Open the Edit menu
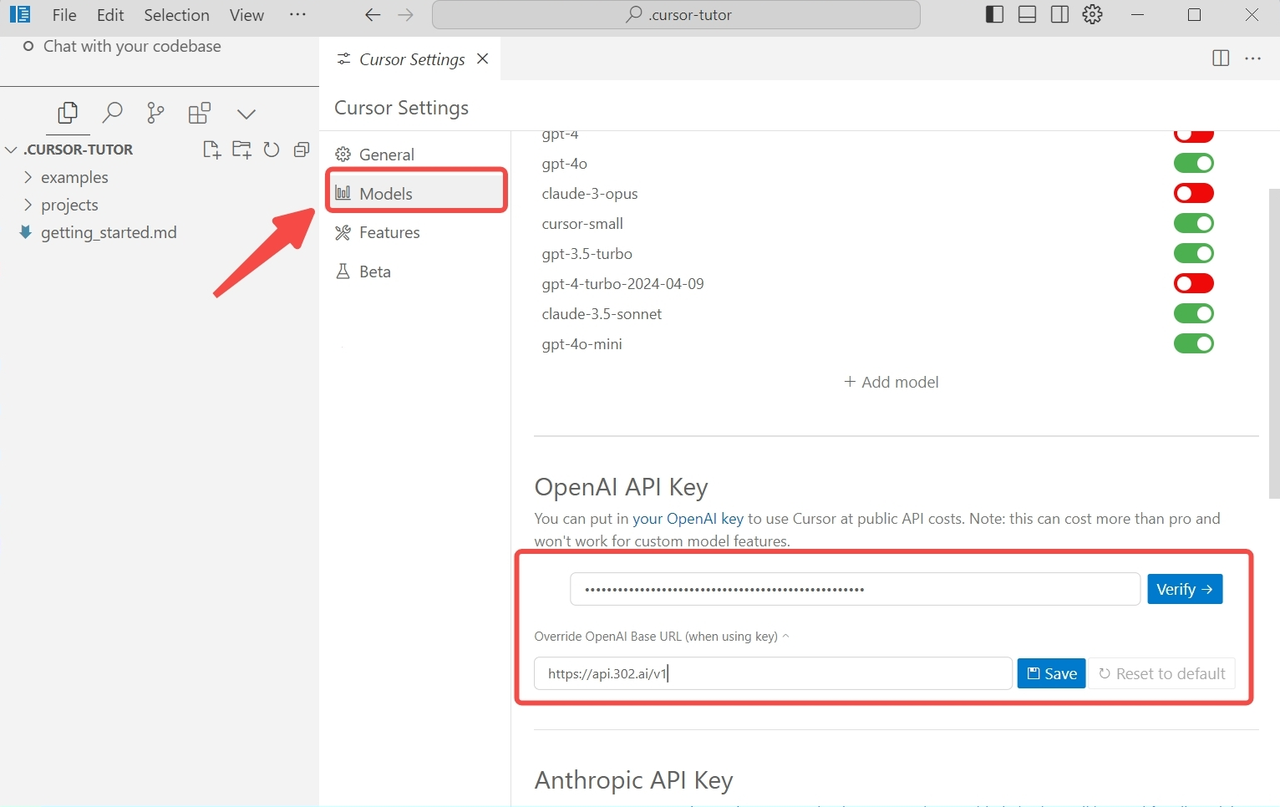 110,15
